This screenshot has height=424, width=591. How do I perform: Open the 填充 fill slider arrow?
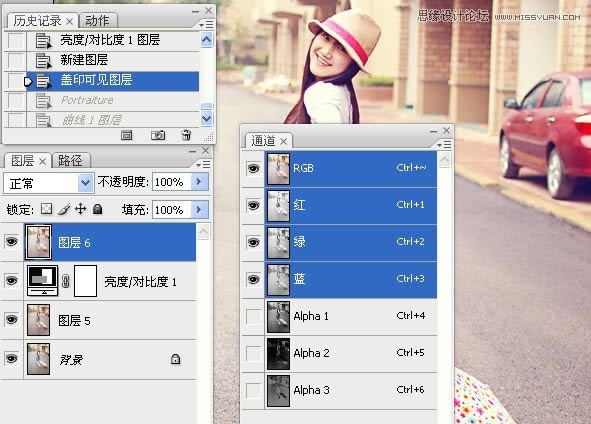tap(199, 210)
